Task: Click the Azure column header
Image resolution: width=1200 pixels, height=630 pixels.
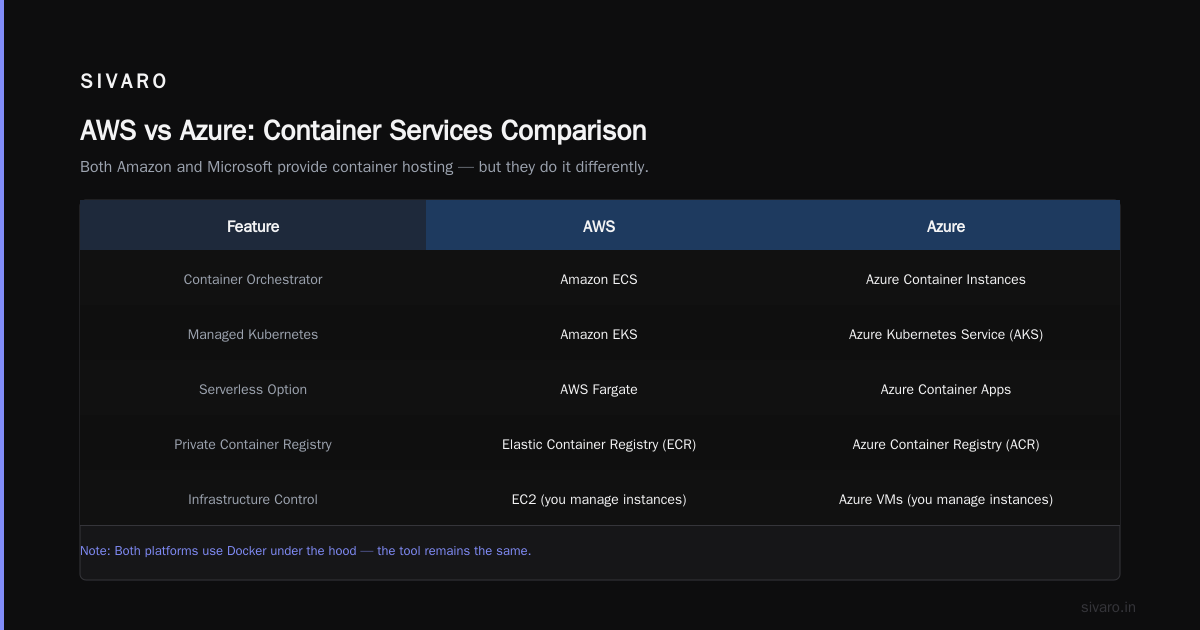Action: (x=946, y=226)
